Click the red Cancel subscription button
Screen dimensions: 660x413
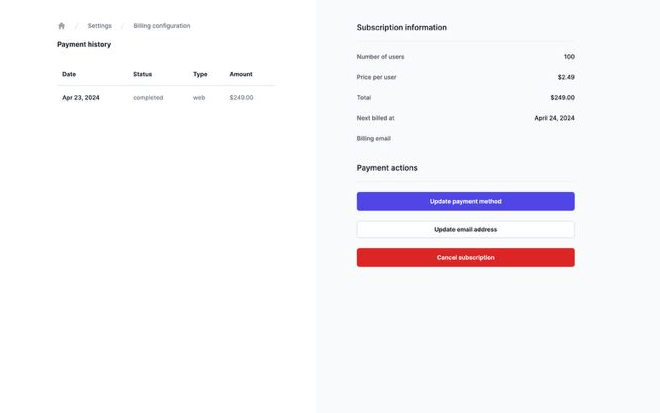[x=465, y=257]
